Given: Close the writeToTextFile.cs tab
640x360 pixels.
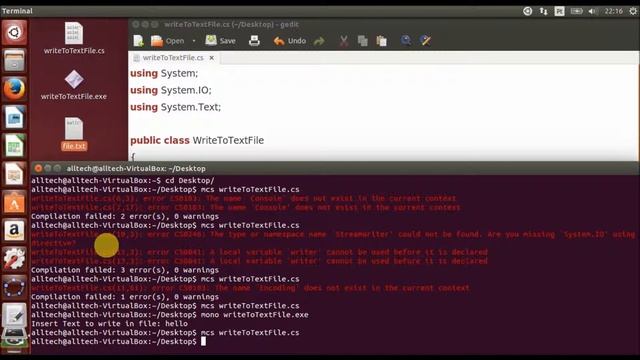Looking at the screenshot, I should point(211,58).
